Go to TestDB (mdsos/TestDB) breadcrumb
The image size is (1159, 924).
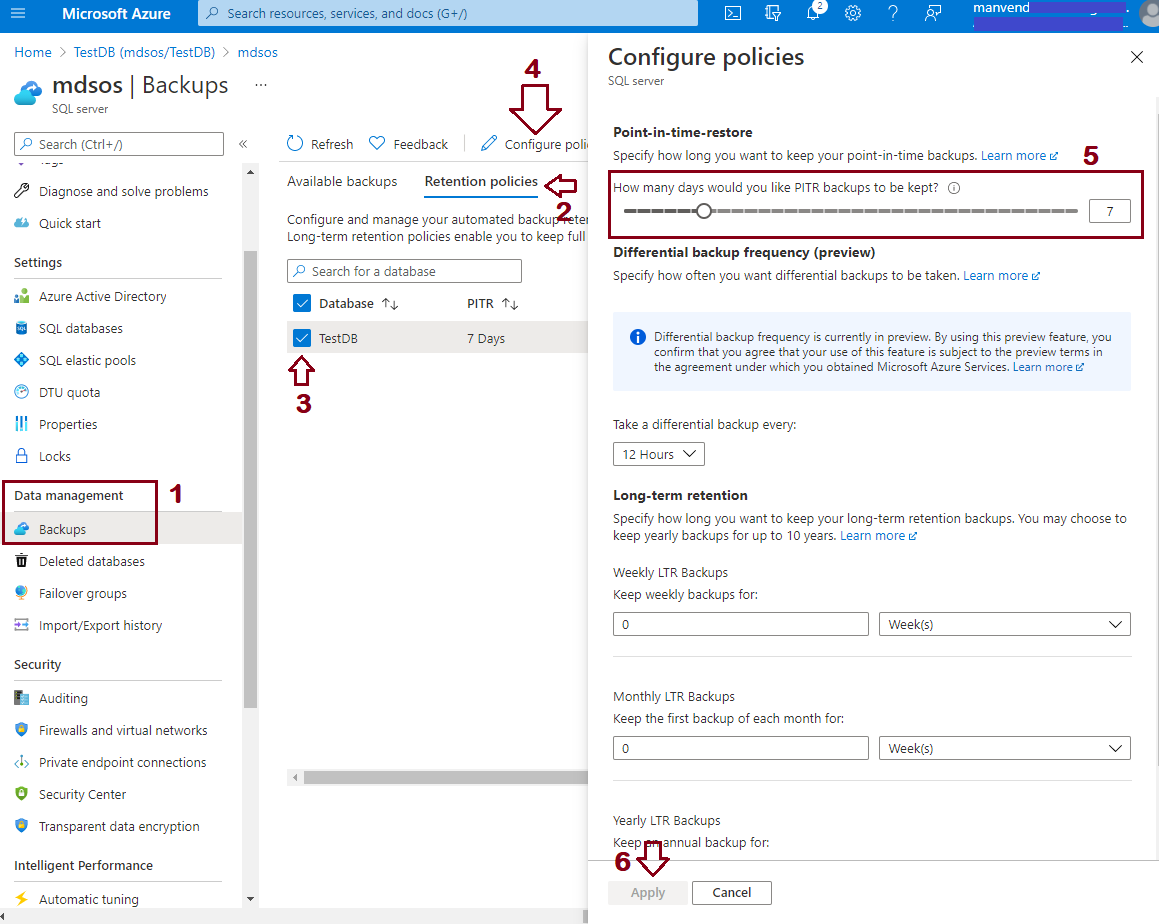click(x=144, y=52)
